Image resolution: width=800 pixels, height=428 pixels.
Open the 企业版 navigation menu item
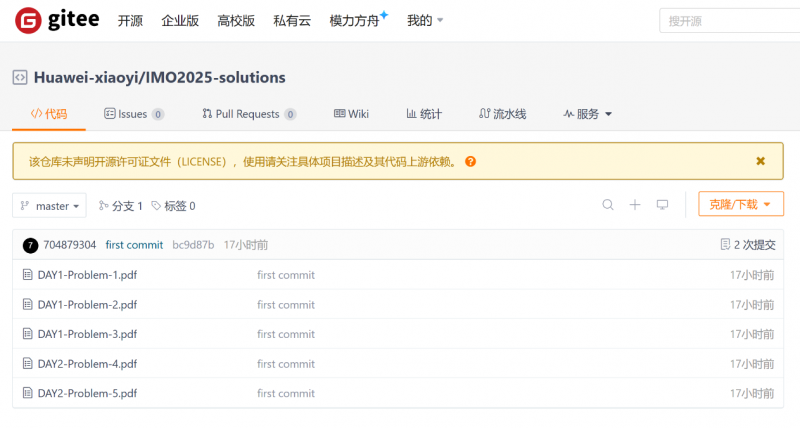tap(180, 20)
